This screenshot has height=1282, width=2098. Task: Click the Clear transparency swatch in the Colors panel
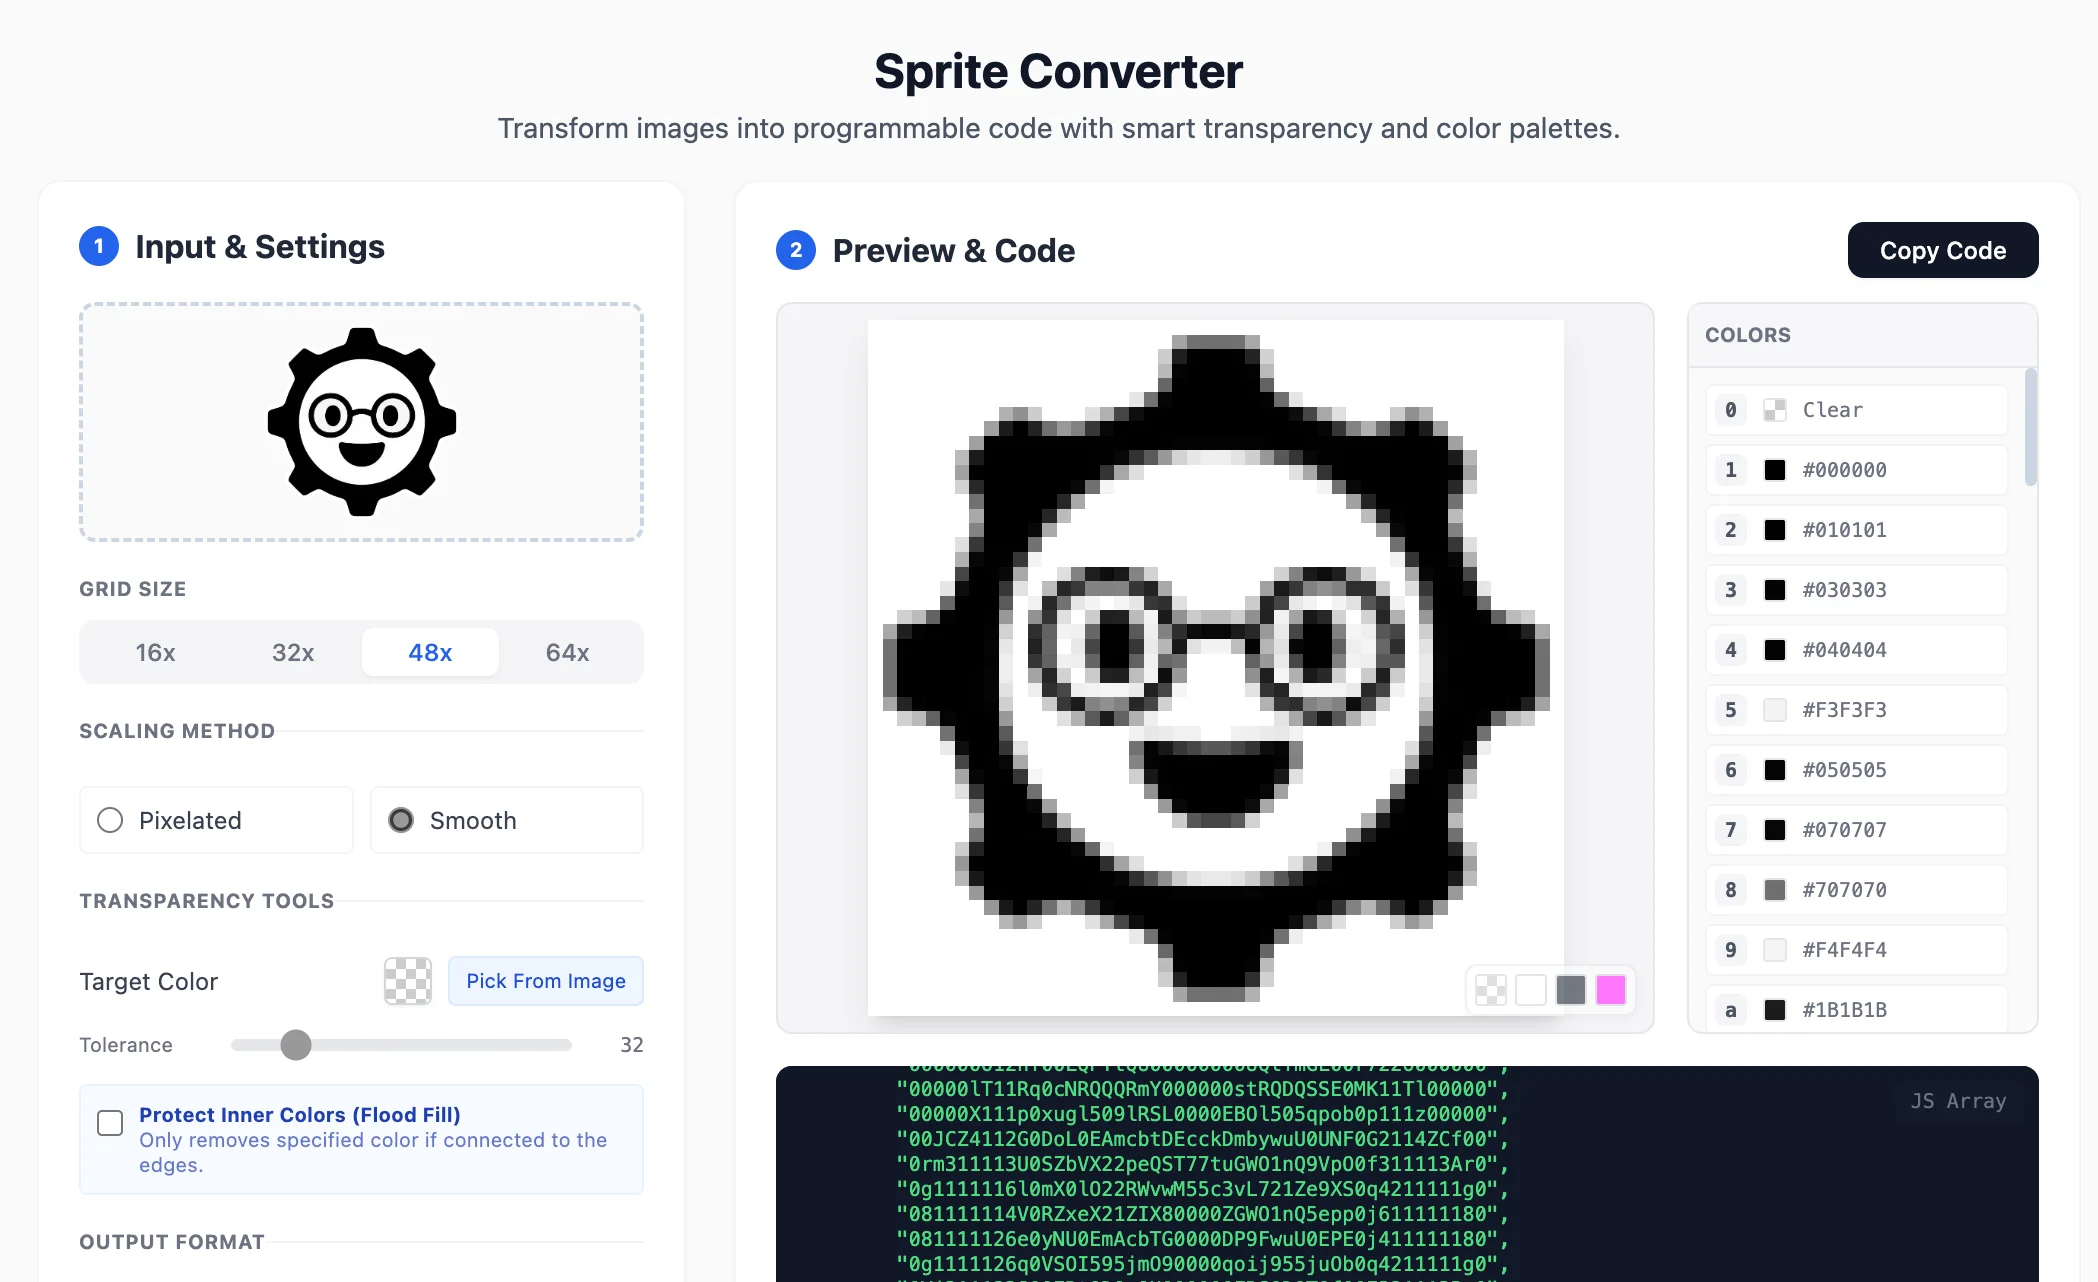pyautogui.click(x=1775, y=409)
